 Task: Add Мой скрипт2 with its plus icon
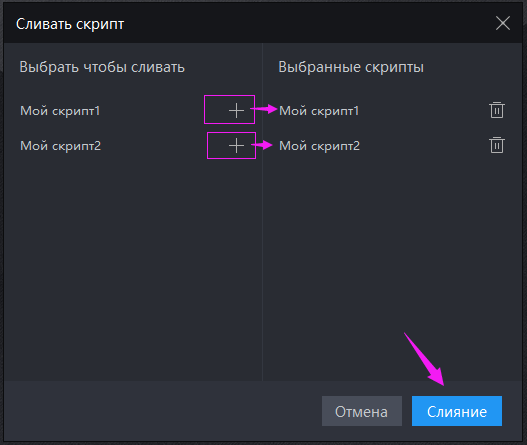click(236, 146)
